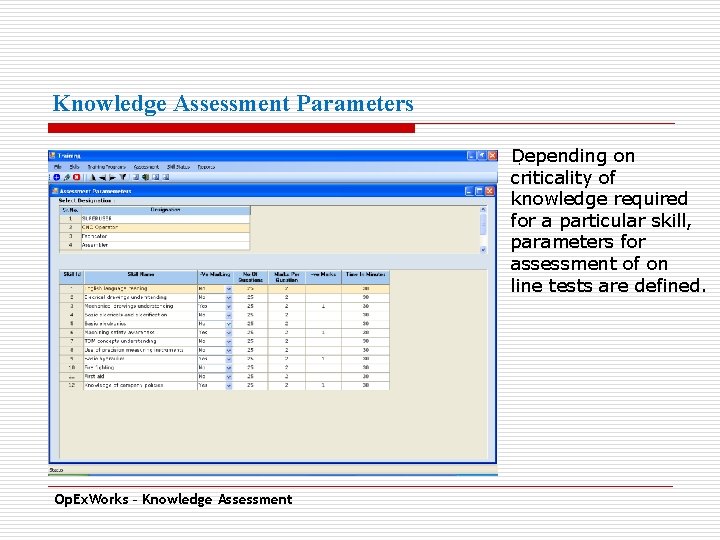Click the Designation column header
Image resolution: width=720 pixels, height=540 pixels.
pyautogui.click(x=165, y=210)
